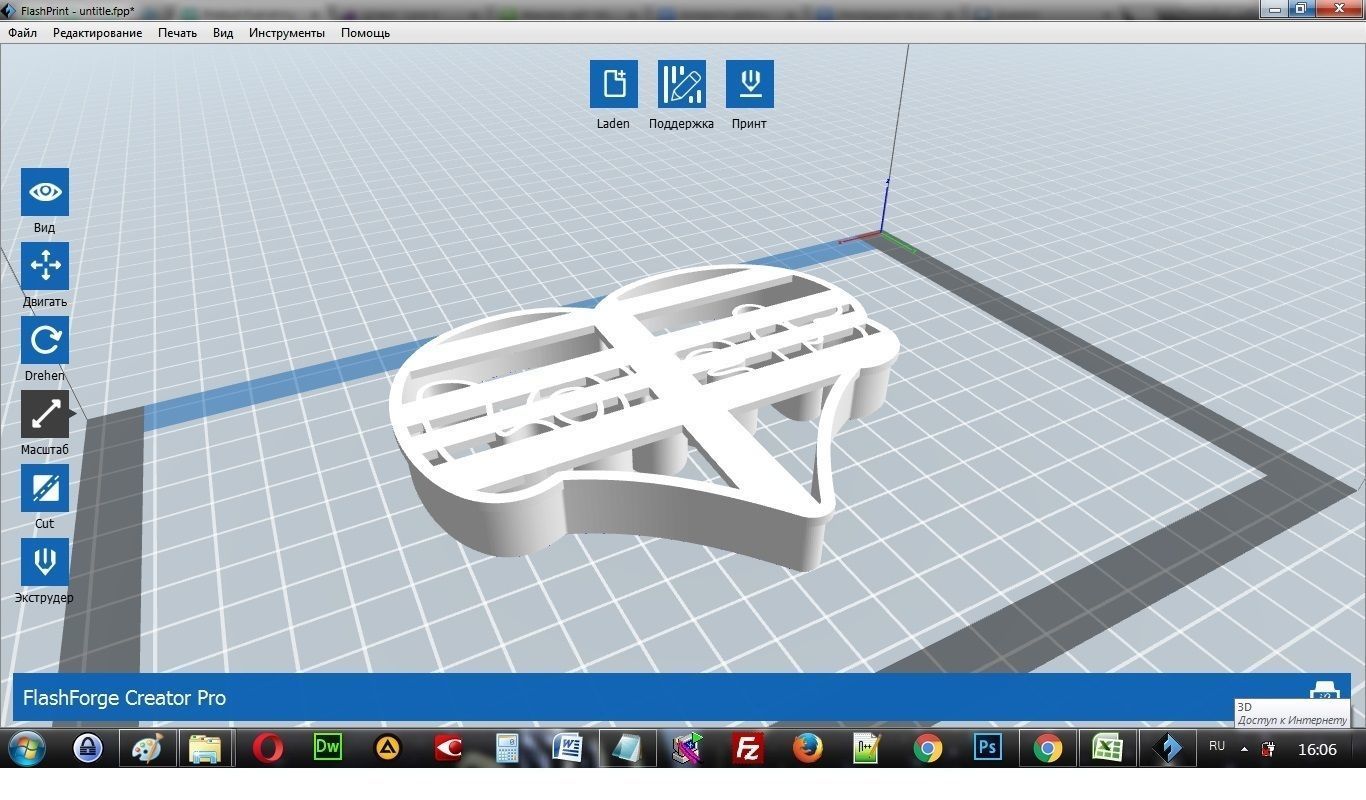Open the Windows Start menu

27,748
